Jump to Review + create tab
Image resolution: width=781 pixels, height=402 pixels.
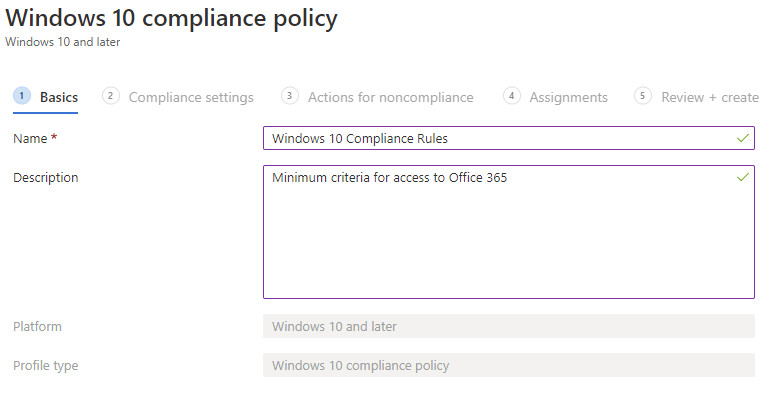click(710, 97)
